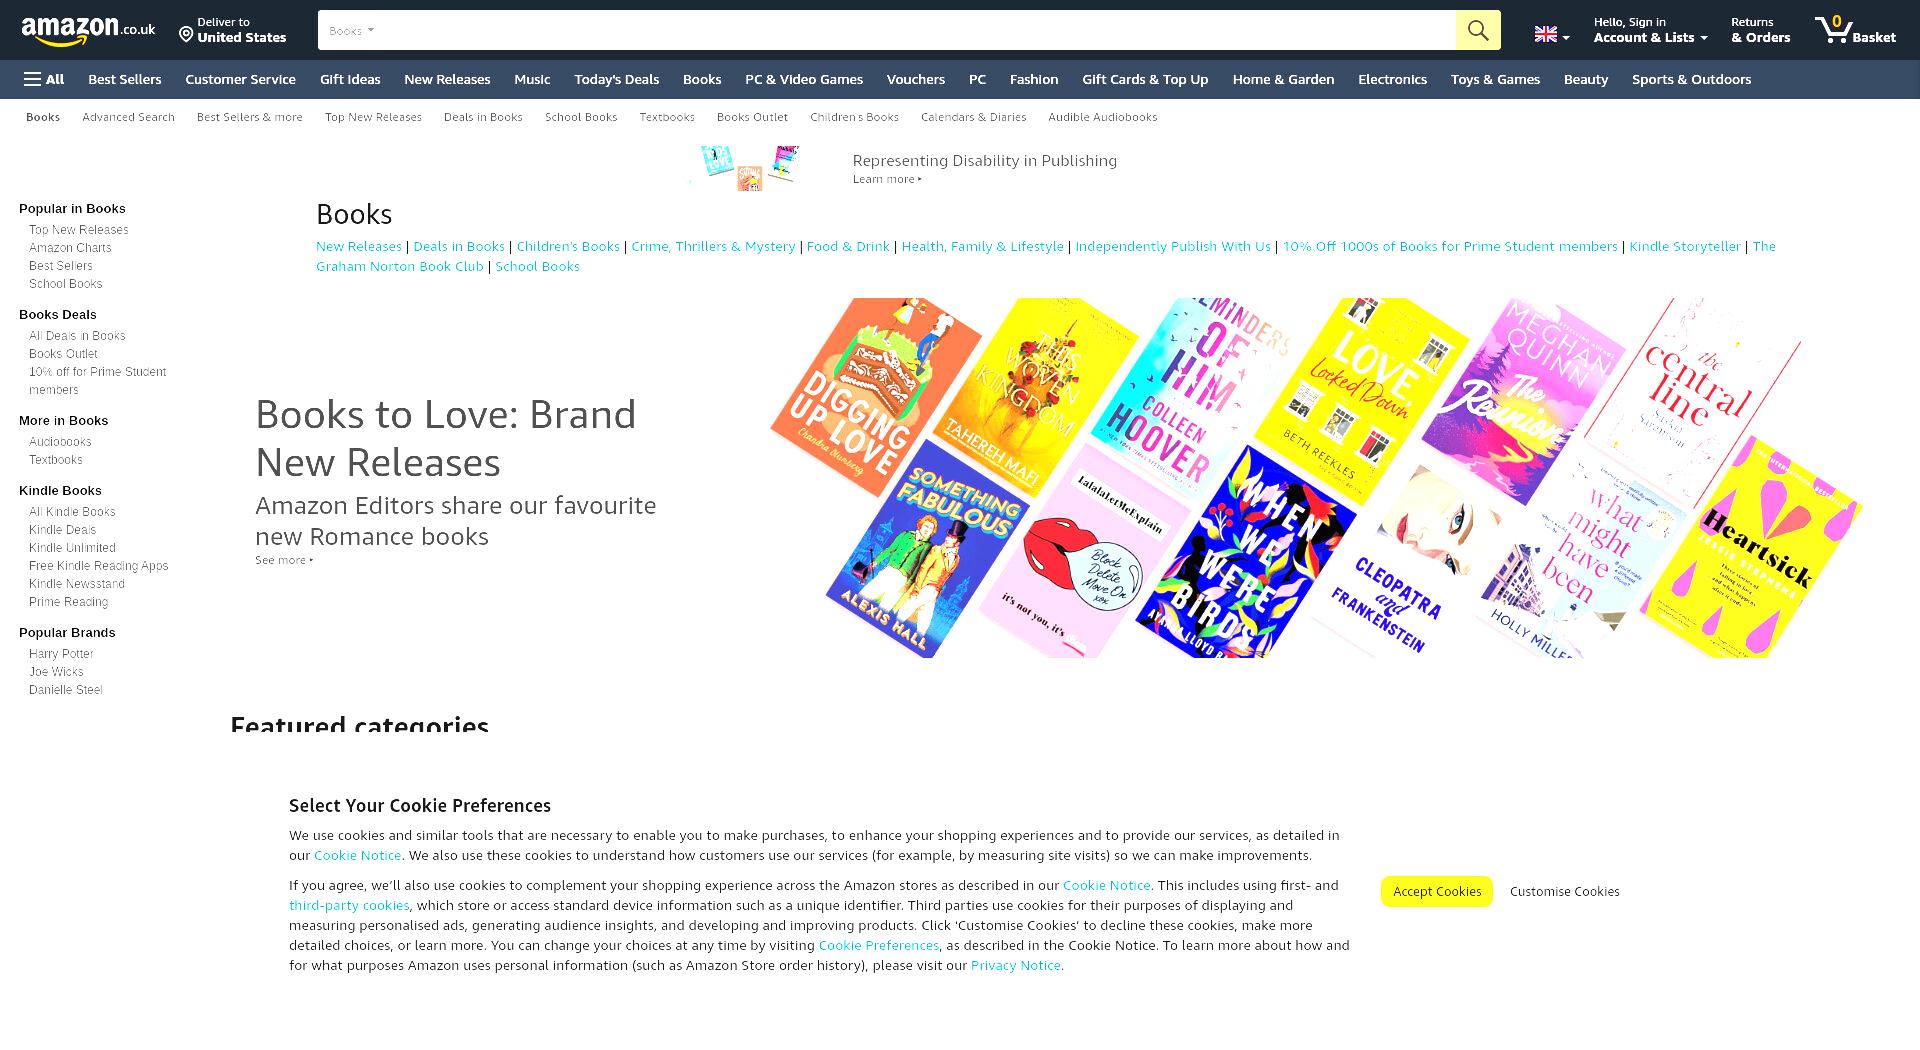This screenshot has height=1050, width=1920.
Task: Open the basket cart icon
Action: [1833, 29]
